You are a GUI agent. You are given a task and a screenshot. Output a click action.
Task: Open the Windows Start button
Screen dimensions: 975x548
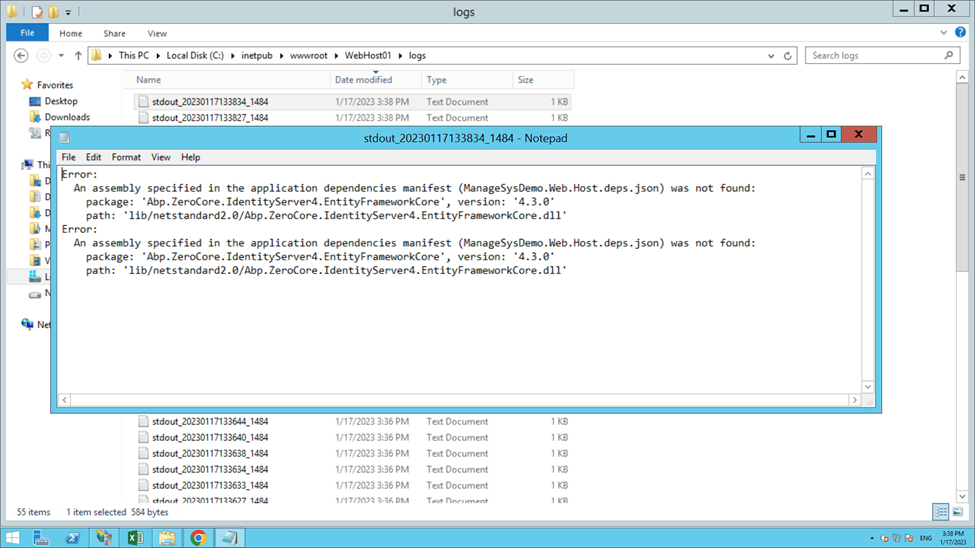point(12,537)
